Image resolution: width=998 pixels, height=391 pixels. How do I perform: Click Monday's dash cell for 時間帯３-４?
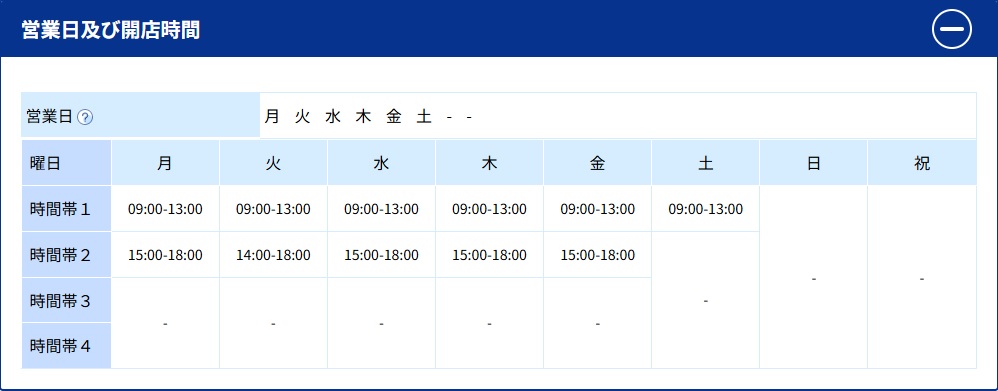click(x=165, y=323)
